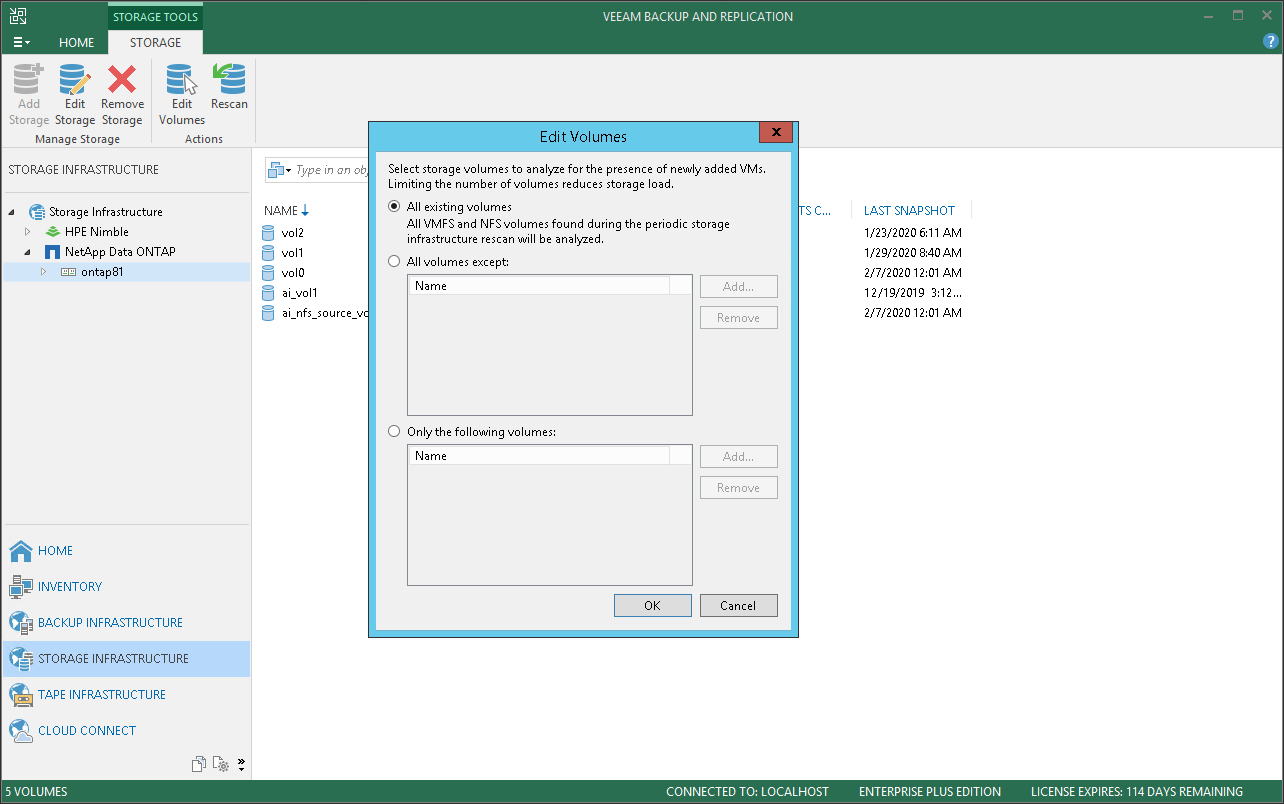
Task: Click the greyed-out Add Storage ribbon icon
Action: [x=28, y=79]
